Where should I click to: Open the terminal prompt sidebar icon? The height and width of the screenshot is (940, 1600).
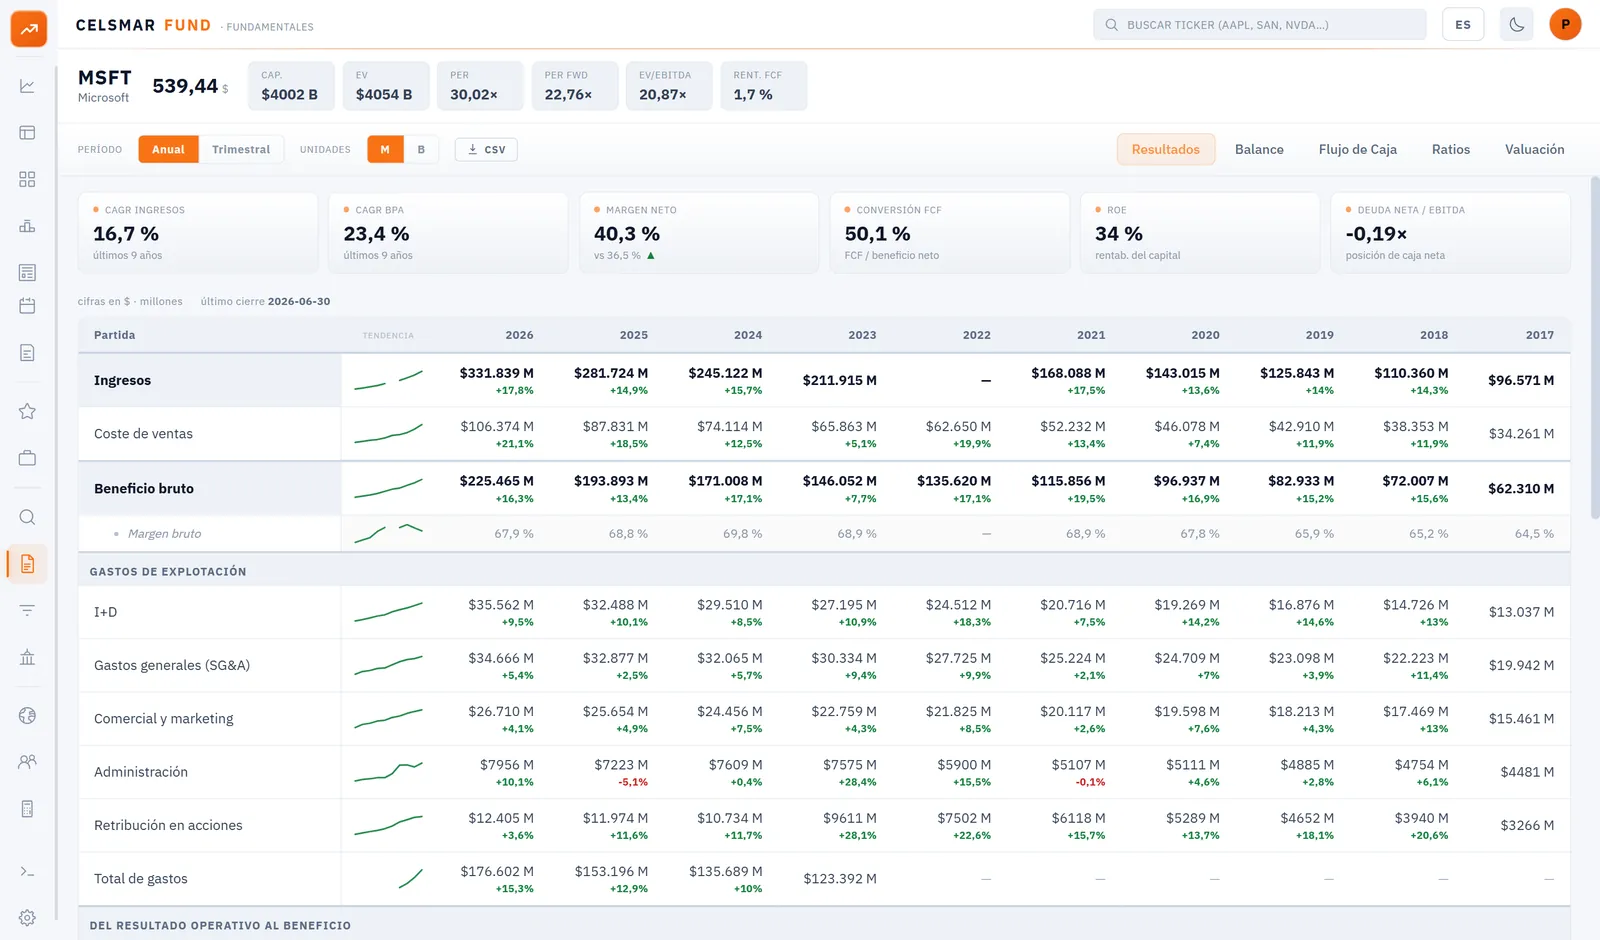(27, 872)
